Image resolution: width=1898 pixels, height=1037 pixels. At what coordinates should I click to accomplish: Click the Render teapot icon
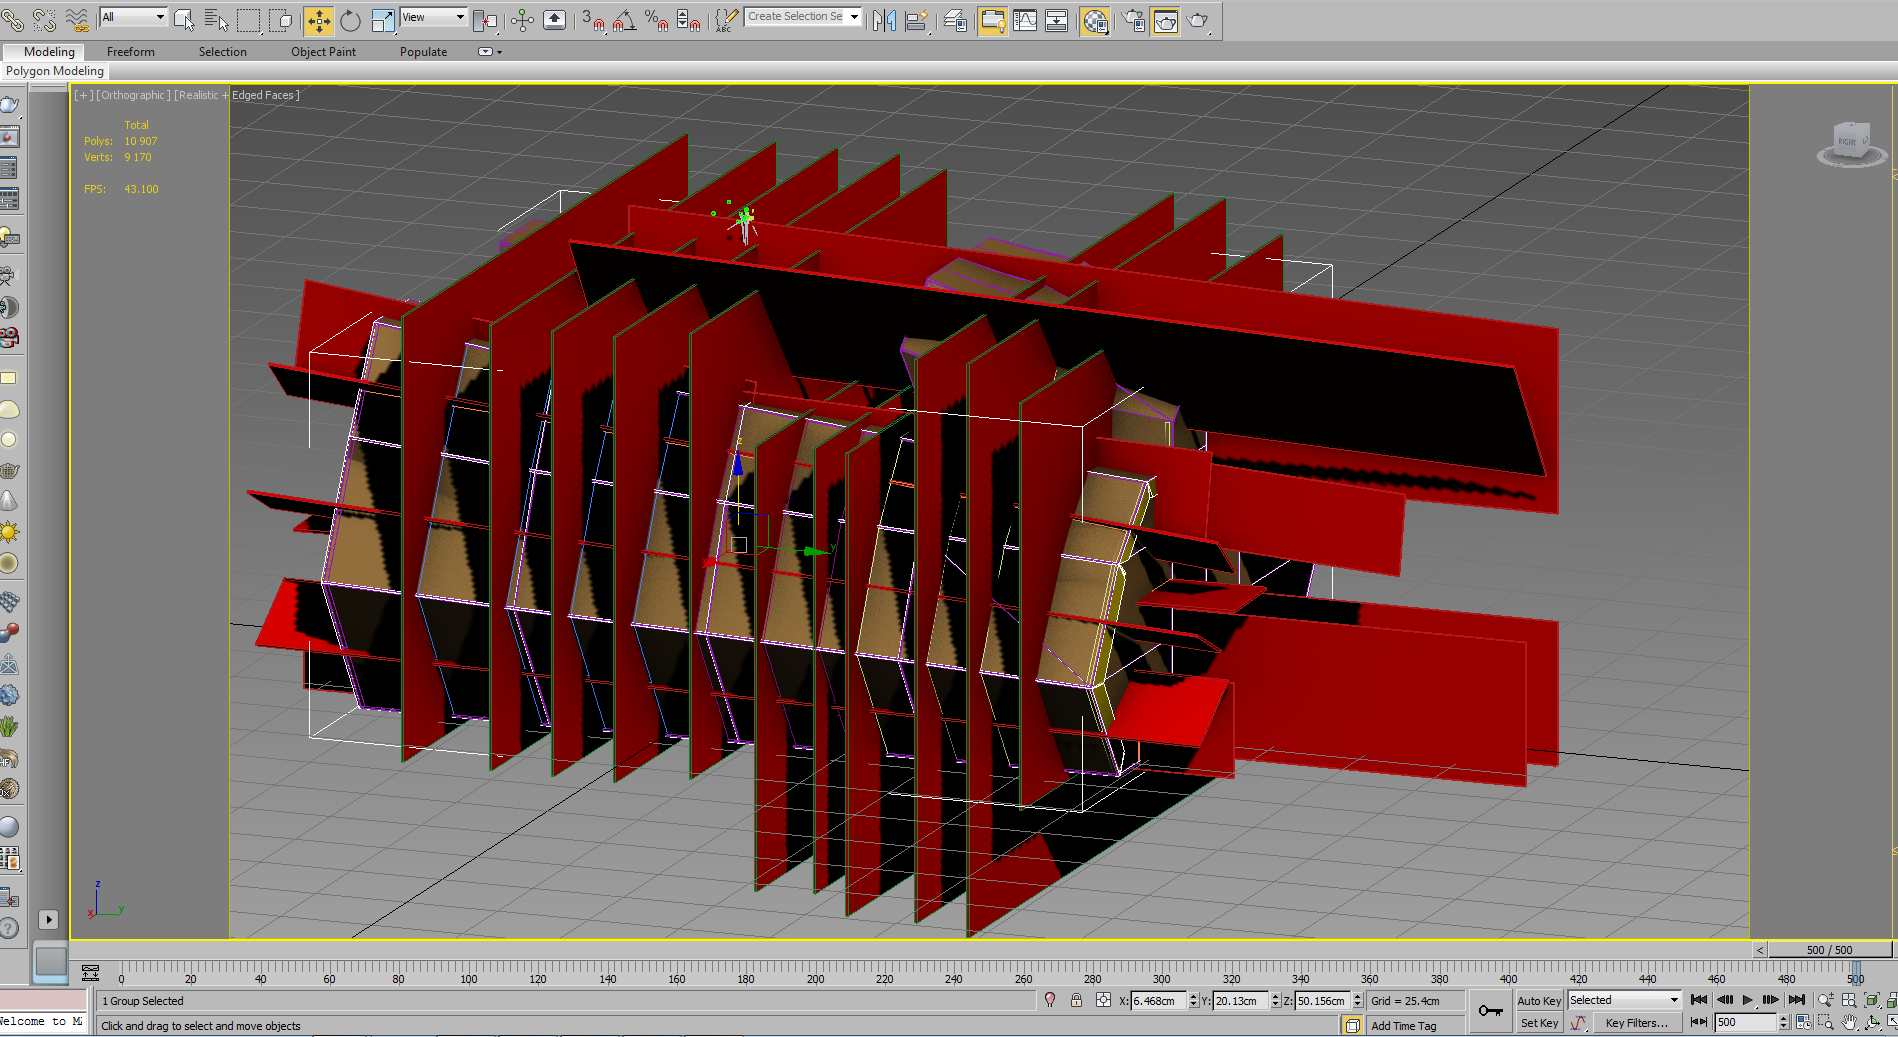(x=1197, y=20)
